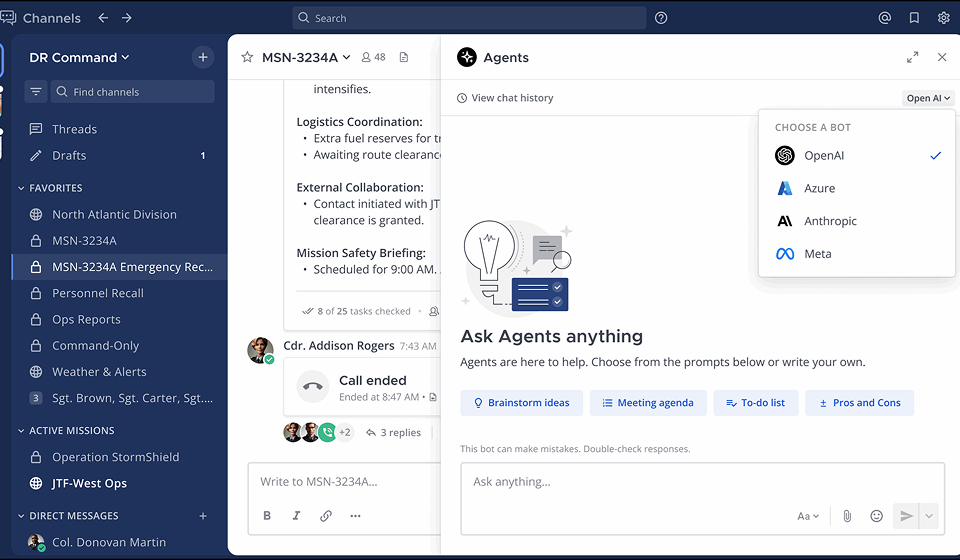Star the MSN-3234A channel
This screenshot has height=560, width=960.
pos(247,57)
